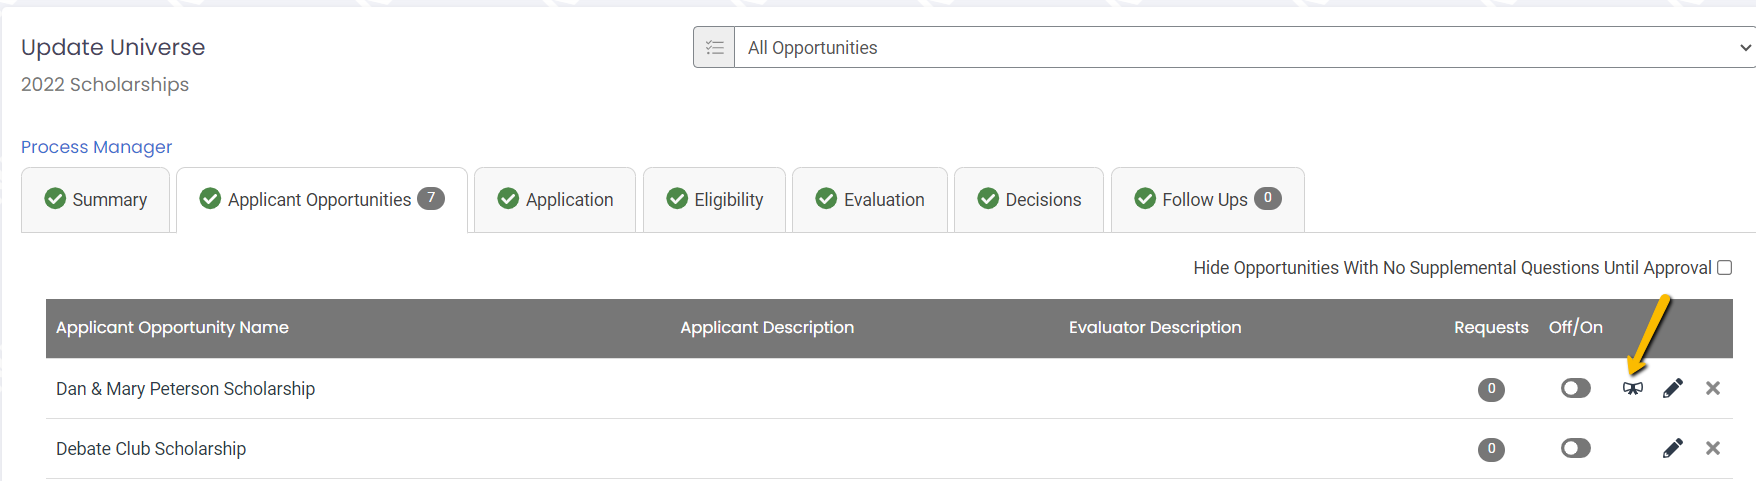Click the Requests column header
The image size is (1756, 481).
[x=1491, y=328]
